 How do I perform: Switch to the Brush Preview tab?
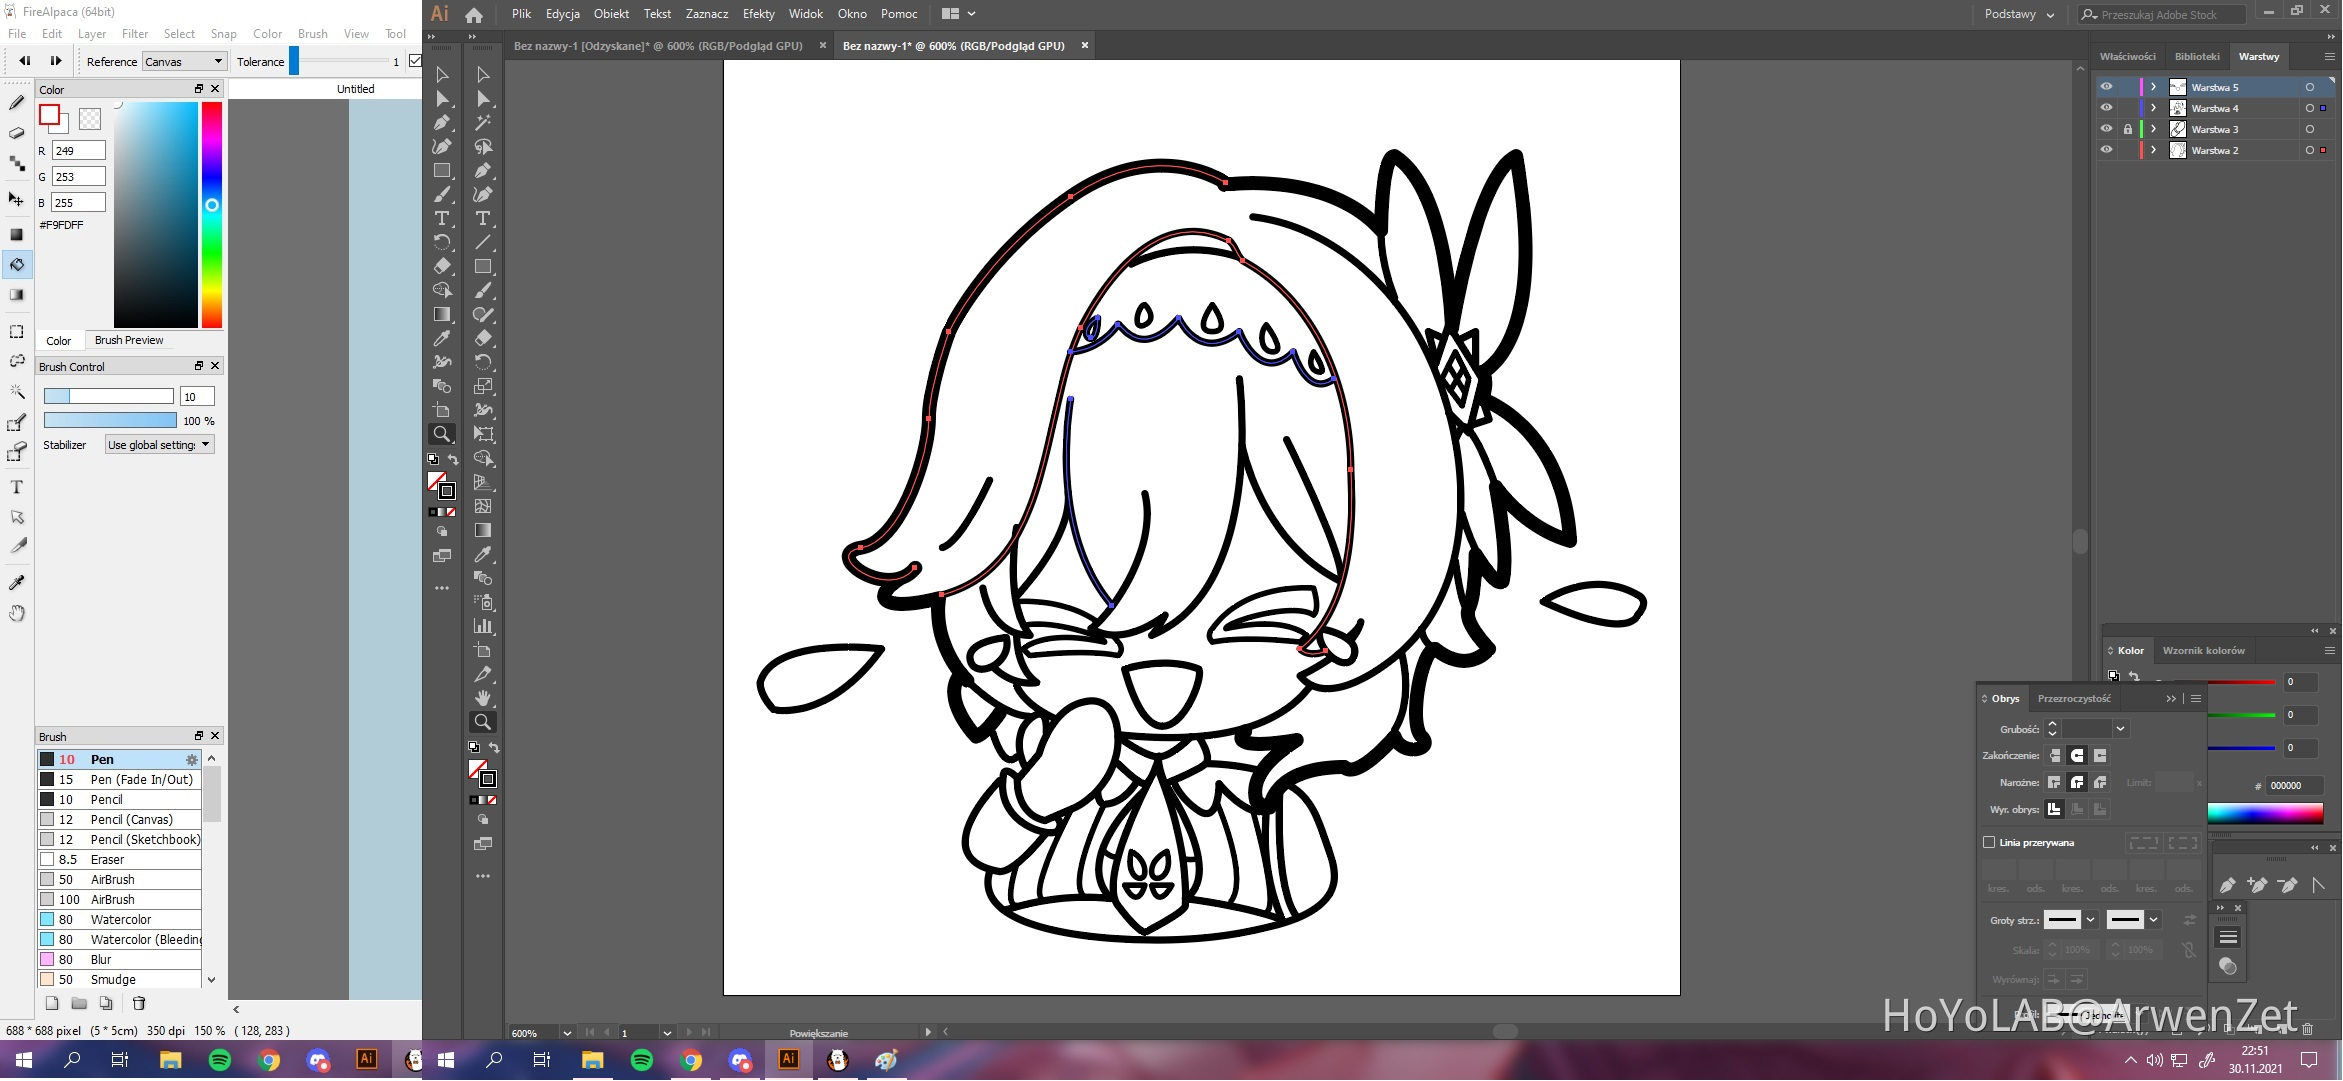tap(129, 341)
